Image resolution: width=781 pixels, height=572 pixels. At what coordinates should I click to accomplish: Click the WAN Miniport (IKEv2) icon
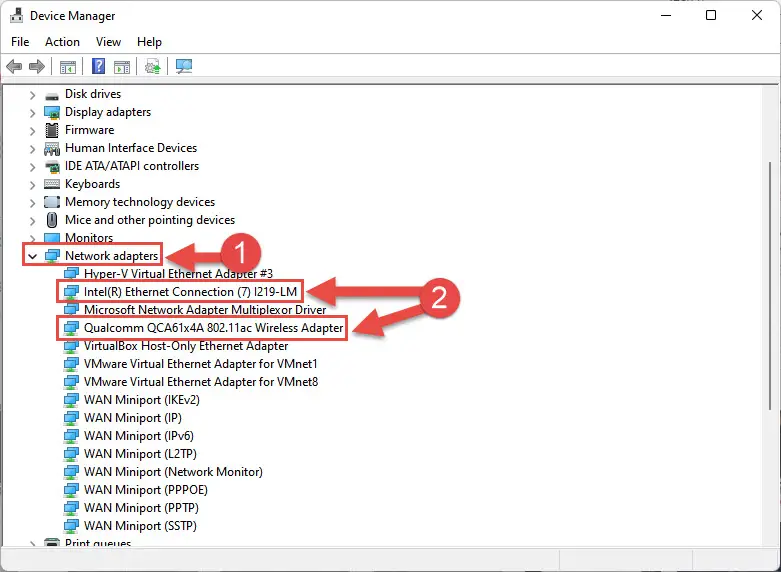point(71,400)
